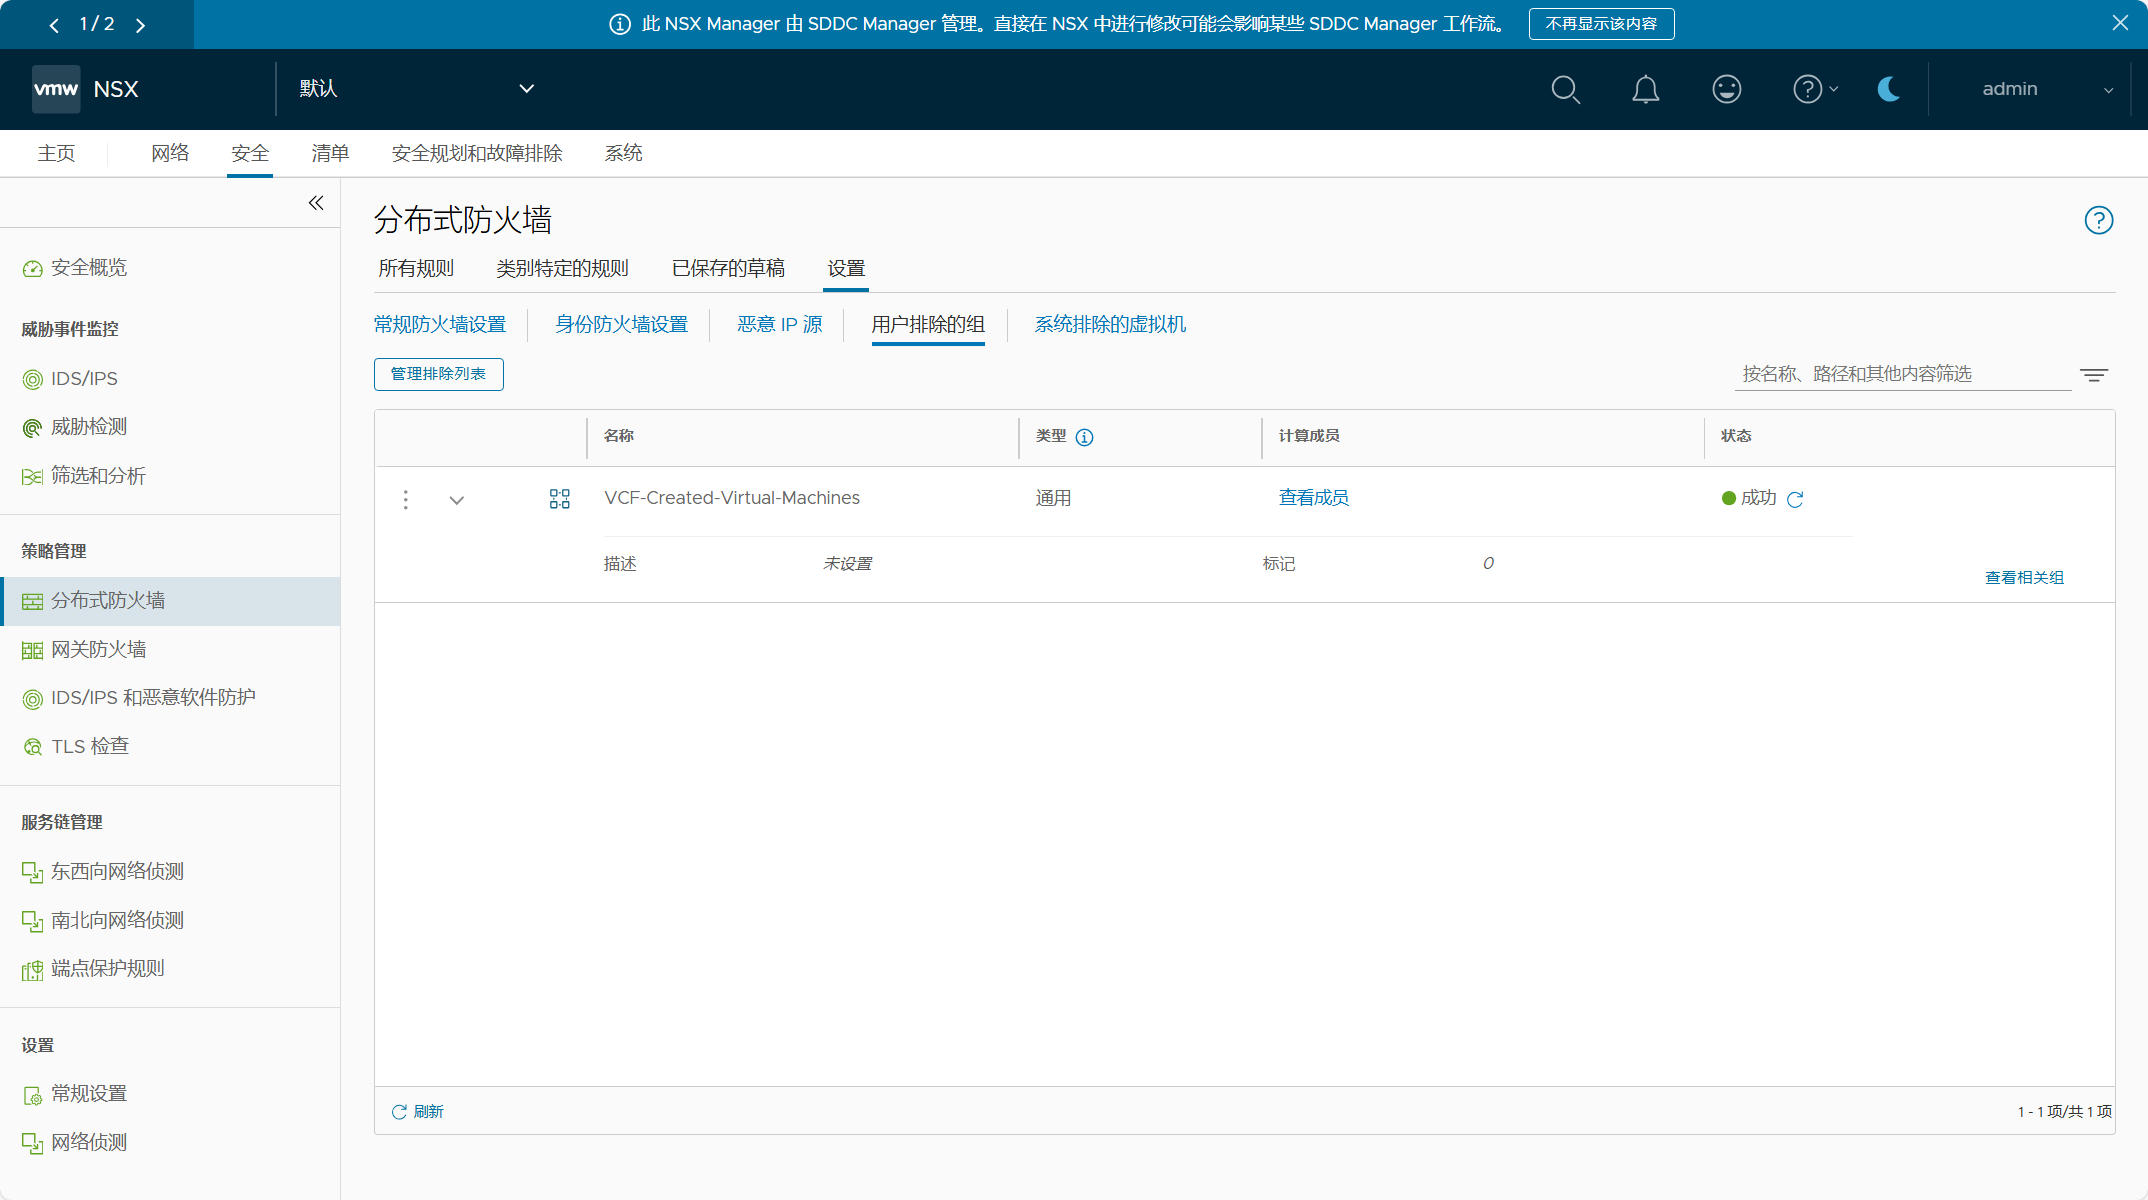Click the search magnifier icon in header
The image size is (2148, 1200).
tap(1565, 90)
